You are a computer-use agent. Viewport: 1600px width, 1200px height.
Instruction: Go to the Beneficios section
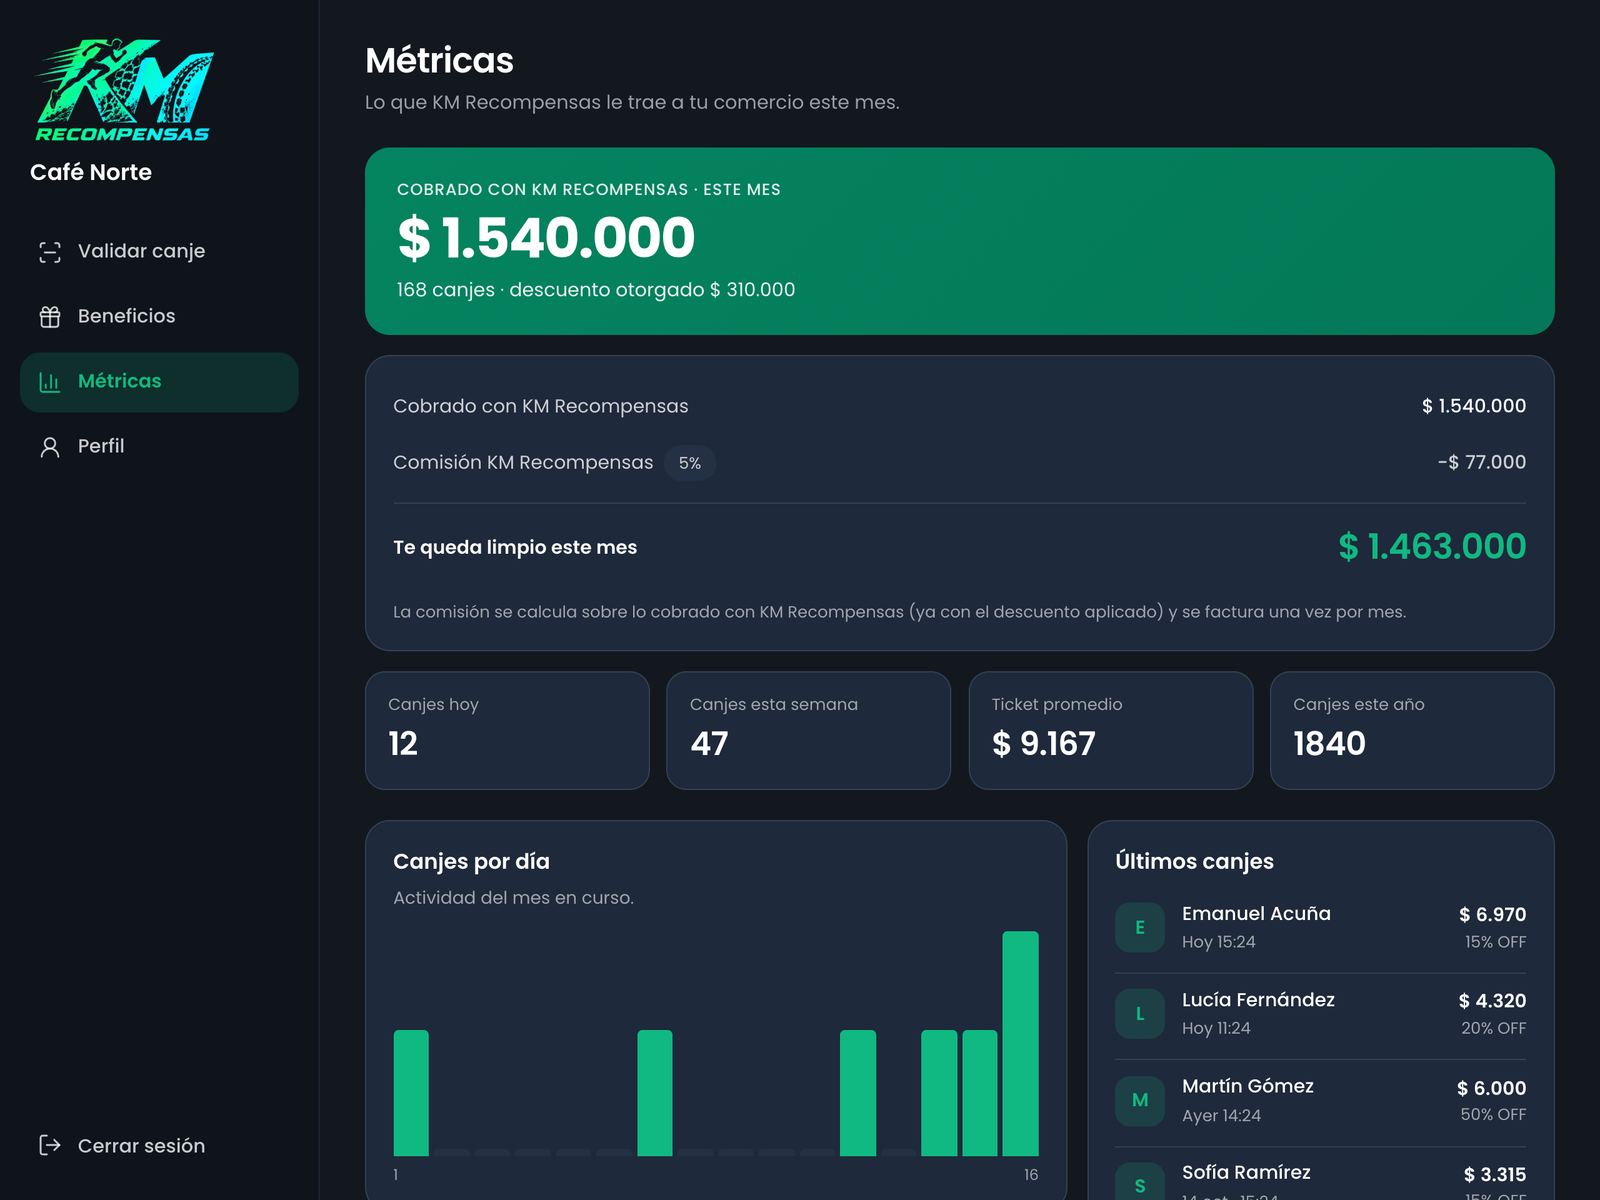(159, 316)
